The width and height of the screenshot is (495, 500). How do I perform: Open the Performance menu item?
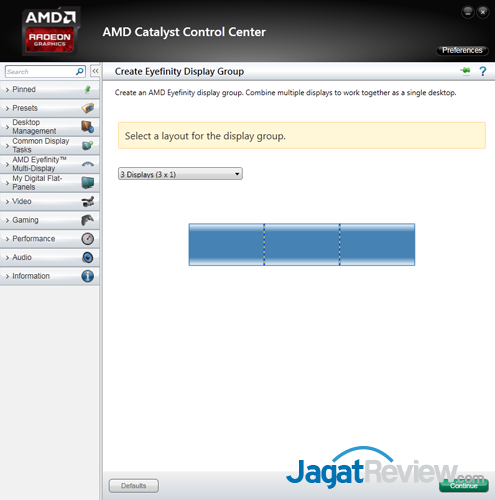click(x=50, y=239)
